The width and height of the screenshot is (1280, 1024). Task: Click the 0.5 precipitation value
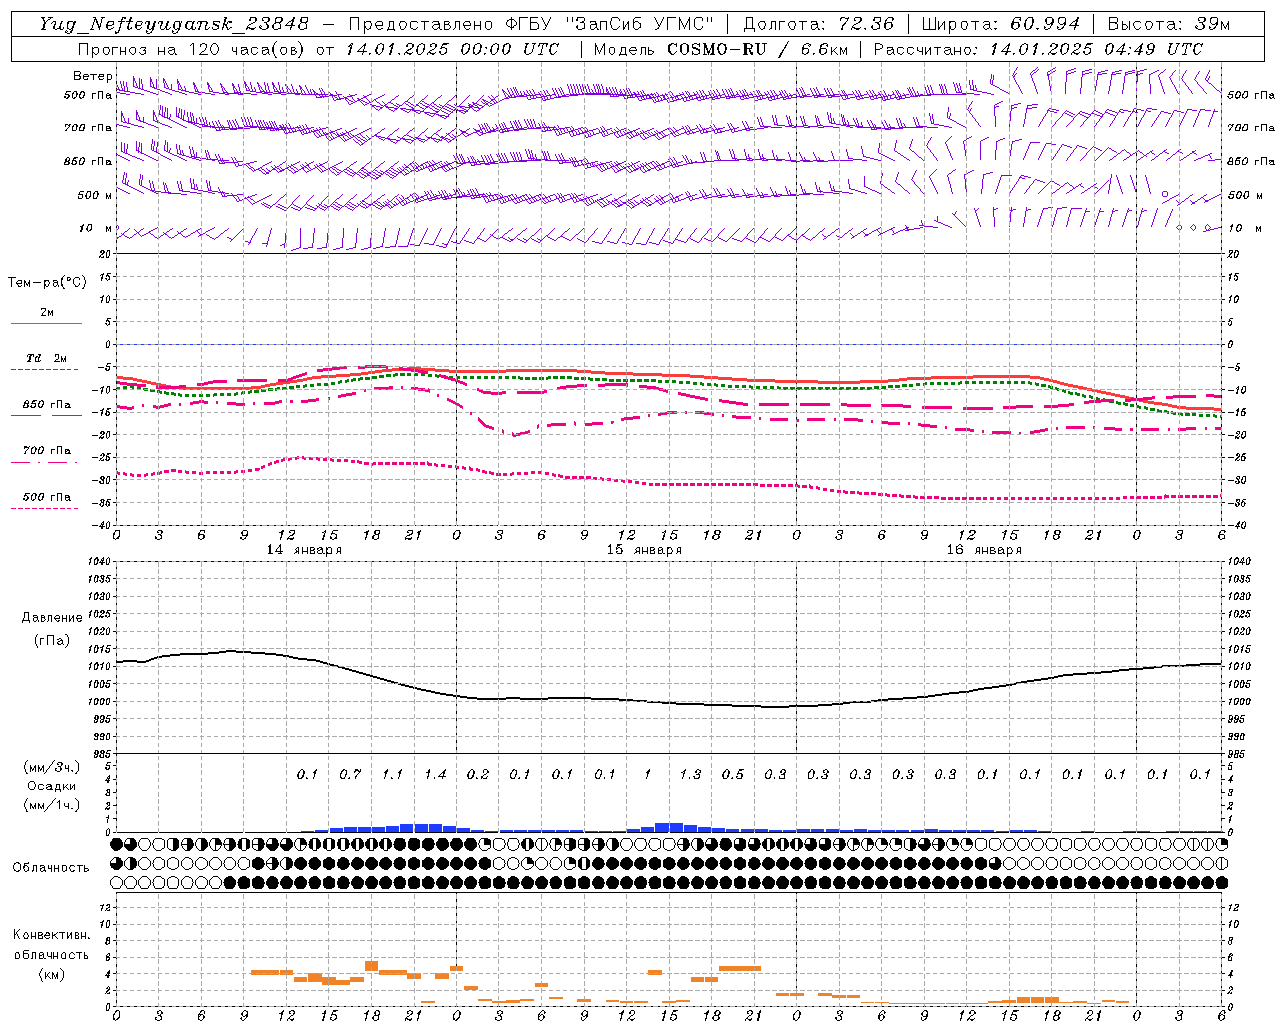[x=733, y=774]
